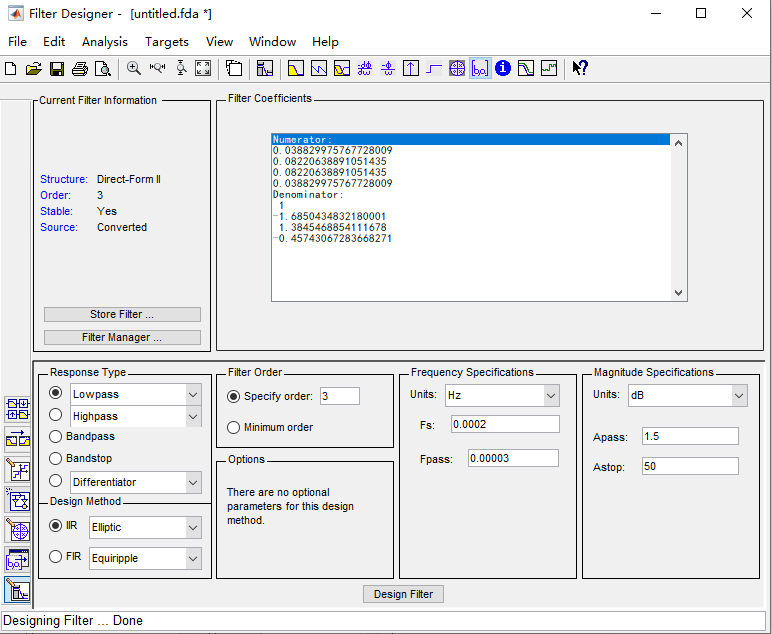The height and width of the screenshot is (634, 772).
Task: Toggle the legend toolbar icon
Action: point(234,68)
